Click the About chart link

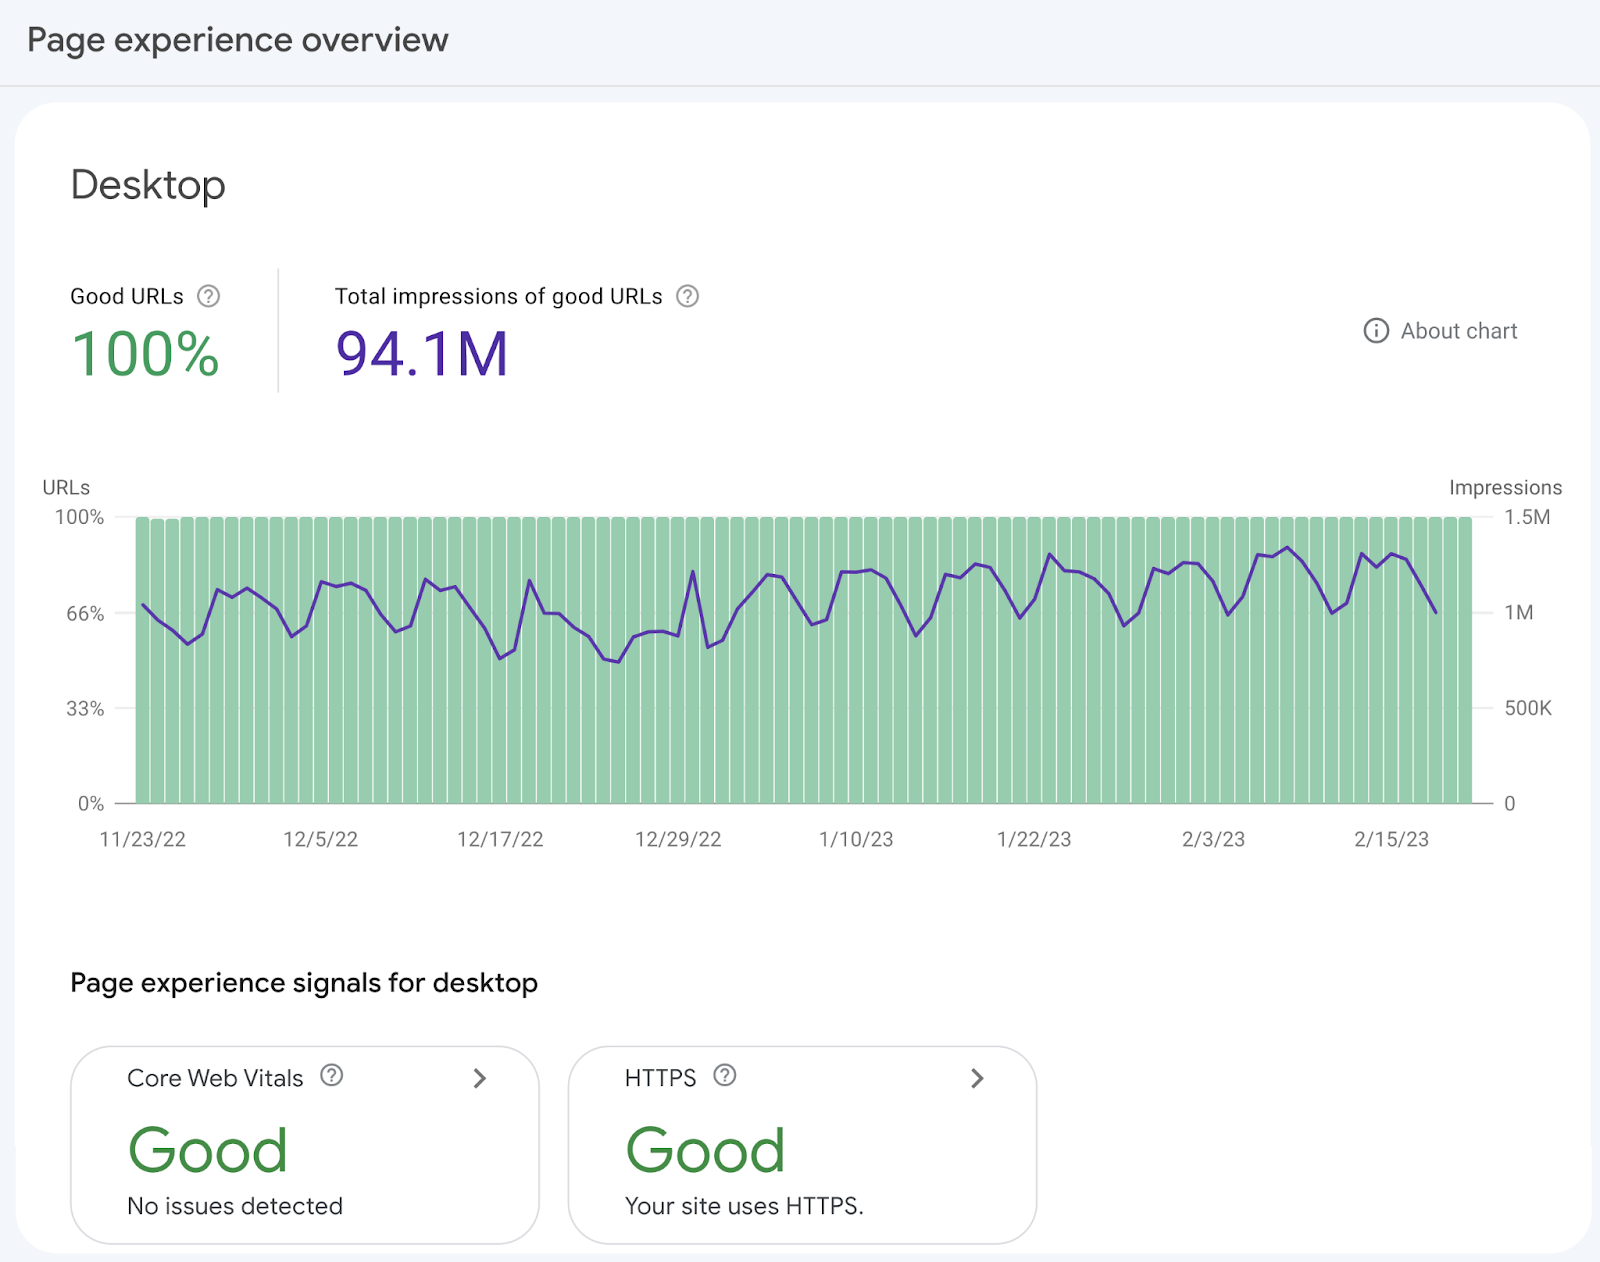point(1458,331)
